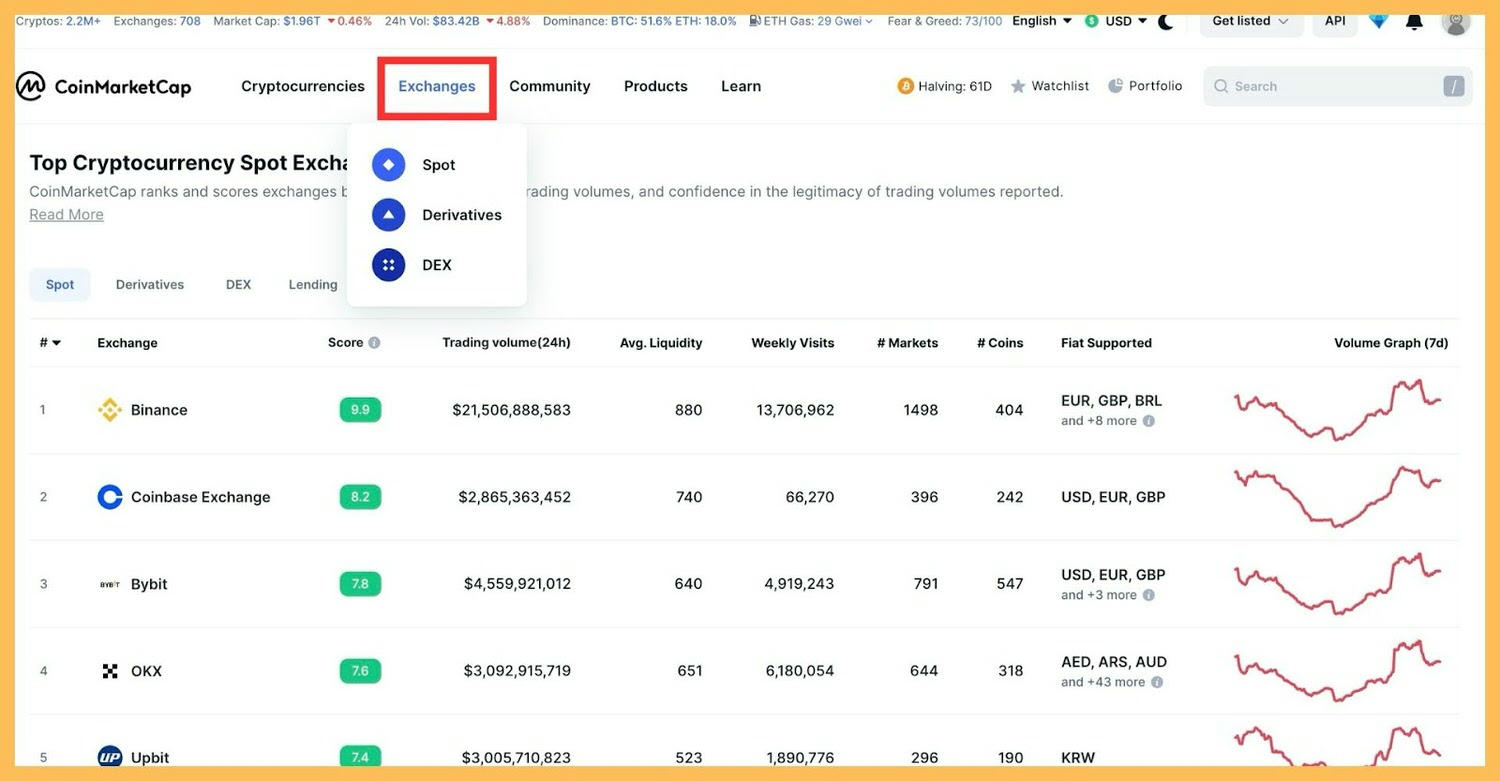Open the English language dropdown
Screen dimensions: 1500x781
click(x=1042, y=21)
